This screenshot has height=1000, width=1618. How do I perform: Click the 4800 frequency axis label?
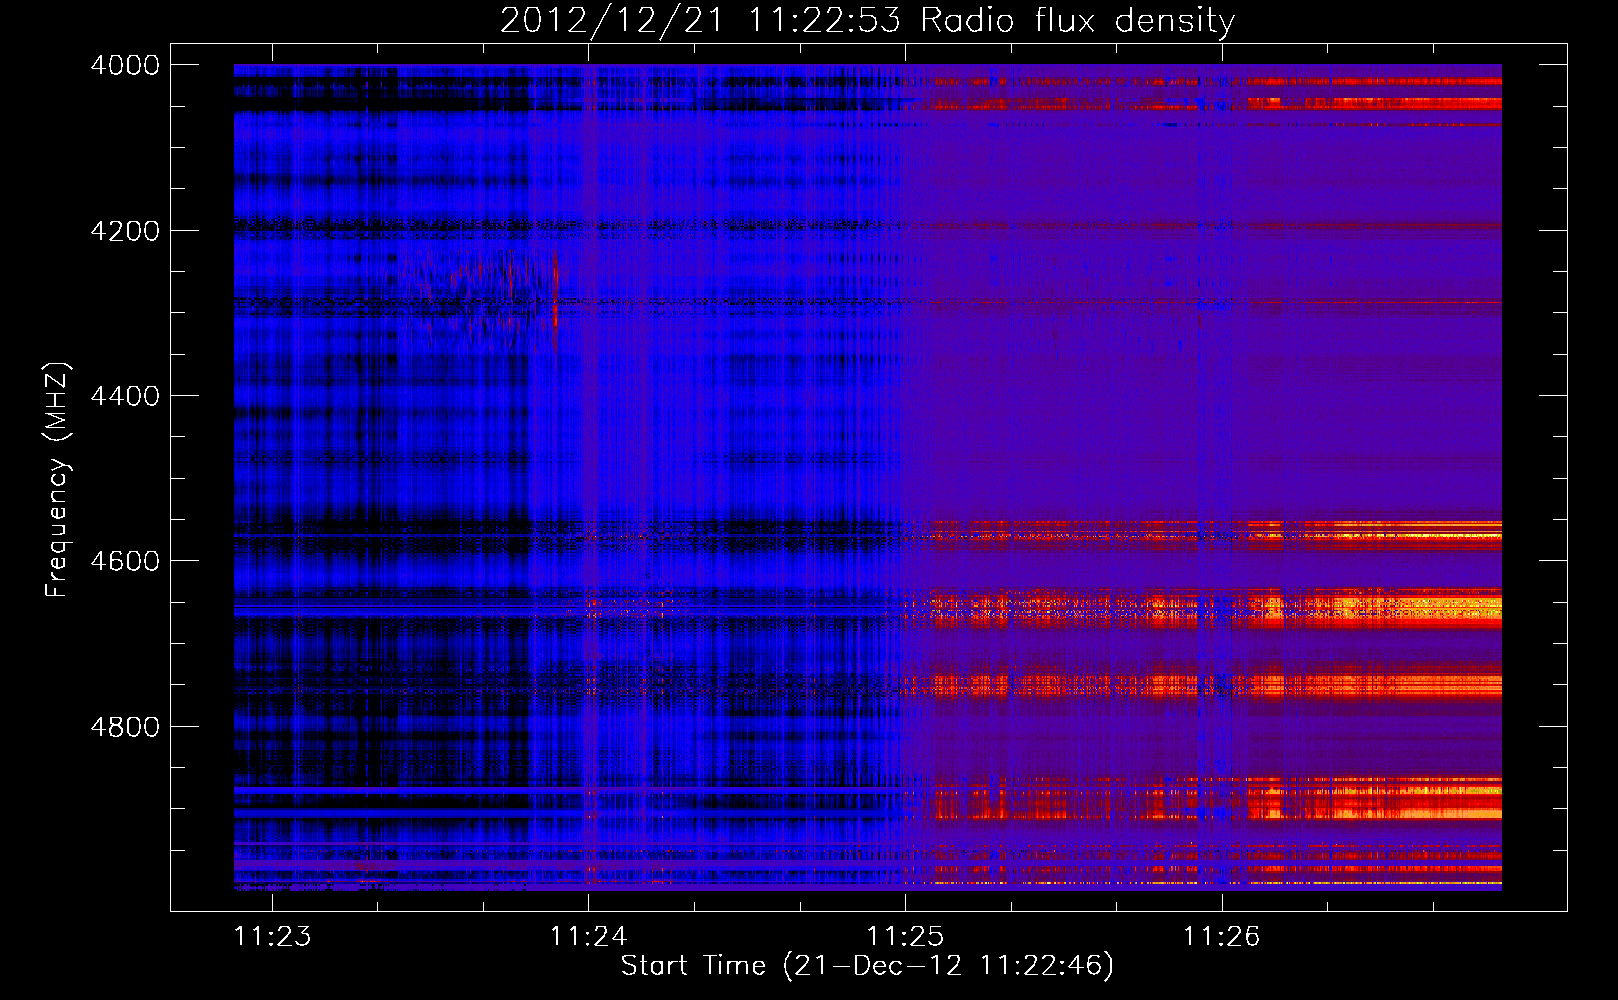pyautogui.click(x=125, y=727)
